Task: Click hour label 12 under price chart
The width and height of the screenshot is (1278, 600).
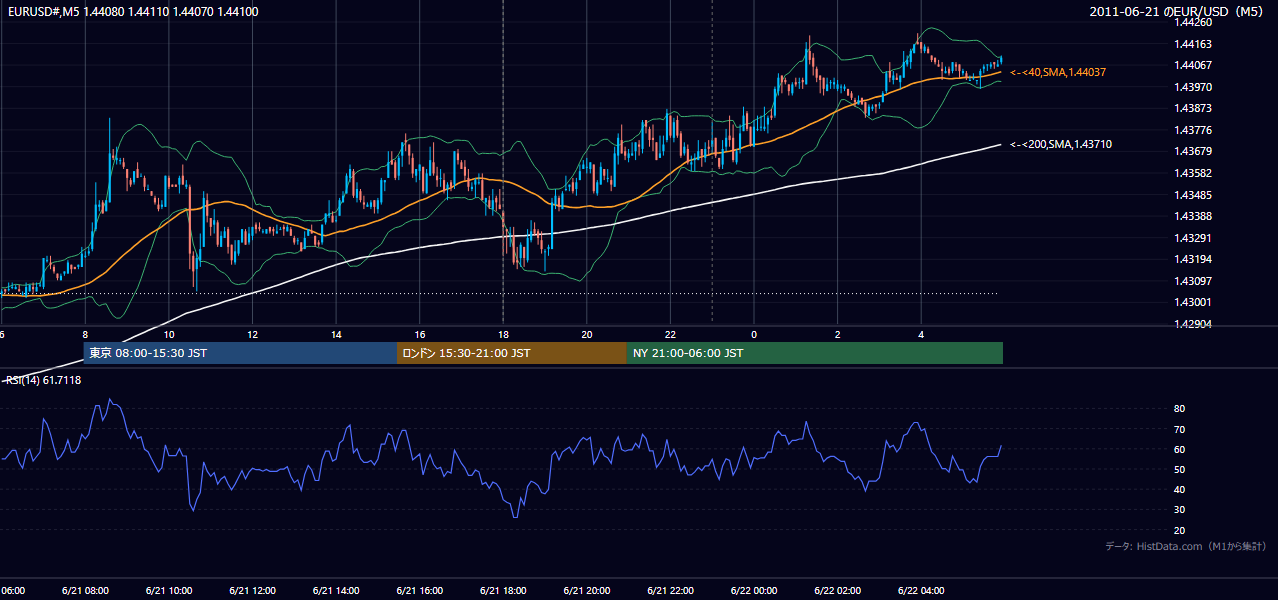Action: [x=253, y=334]
